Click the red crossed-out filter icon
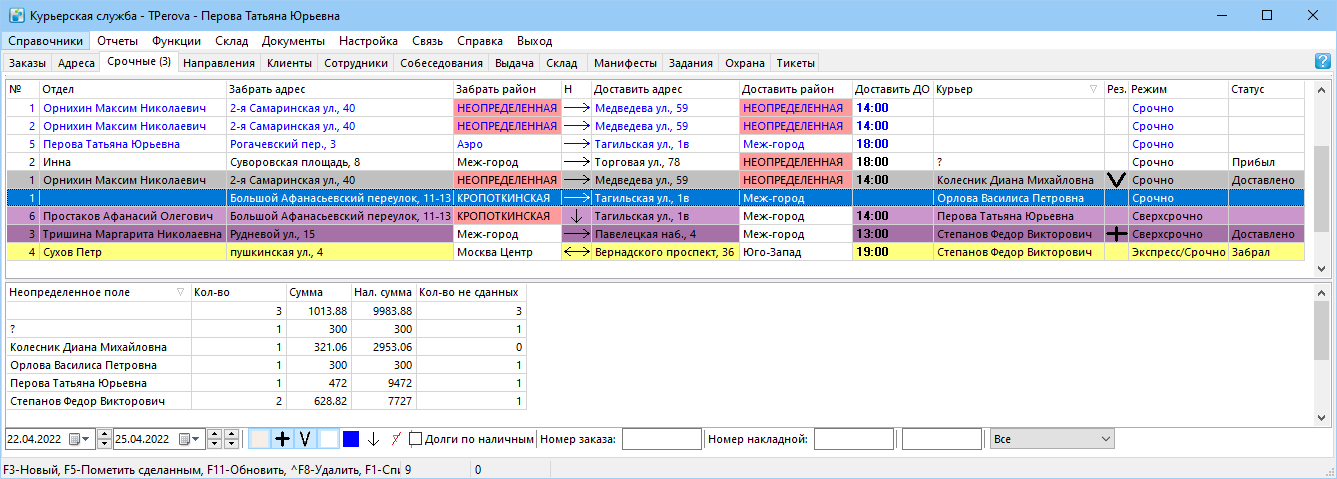 (396, 438)
